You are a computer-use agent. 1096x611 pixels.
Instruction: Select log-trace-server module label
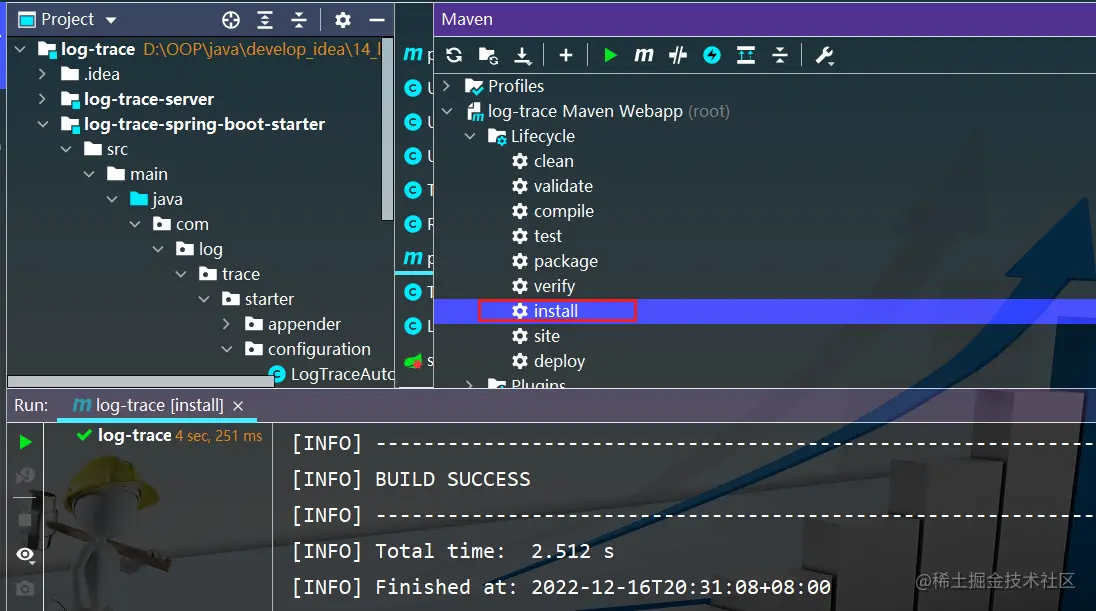click(149, 99)
